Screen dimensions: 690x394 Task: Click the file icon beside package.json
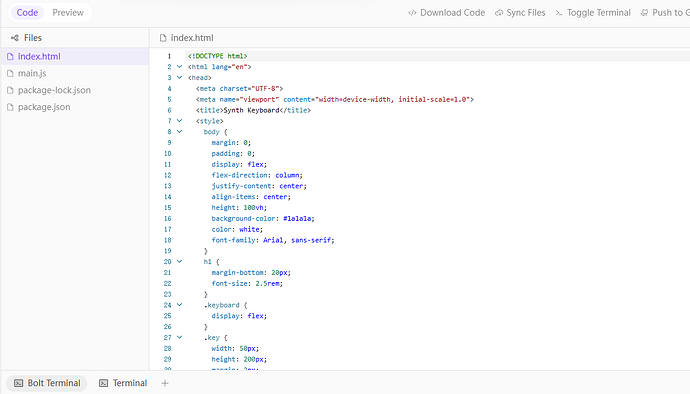coord(10,107)
